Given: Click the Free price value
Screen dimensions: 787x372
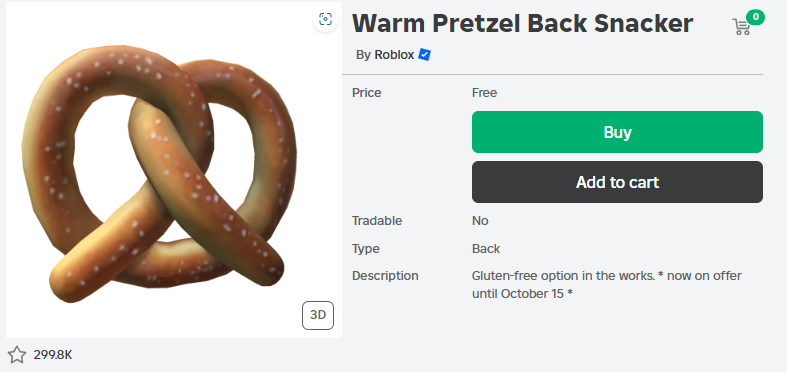Looking at the screenshot, I should click(484, 93).
